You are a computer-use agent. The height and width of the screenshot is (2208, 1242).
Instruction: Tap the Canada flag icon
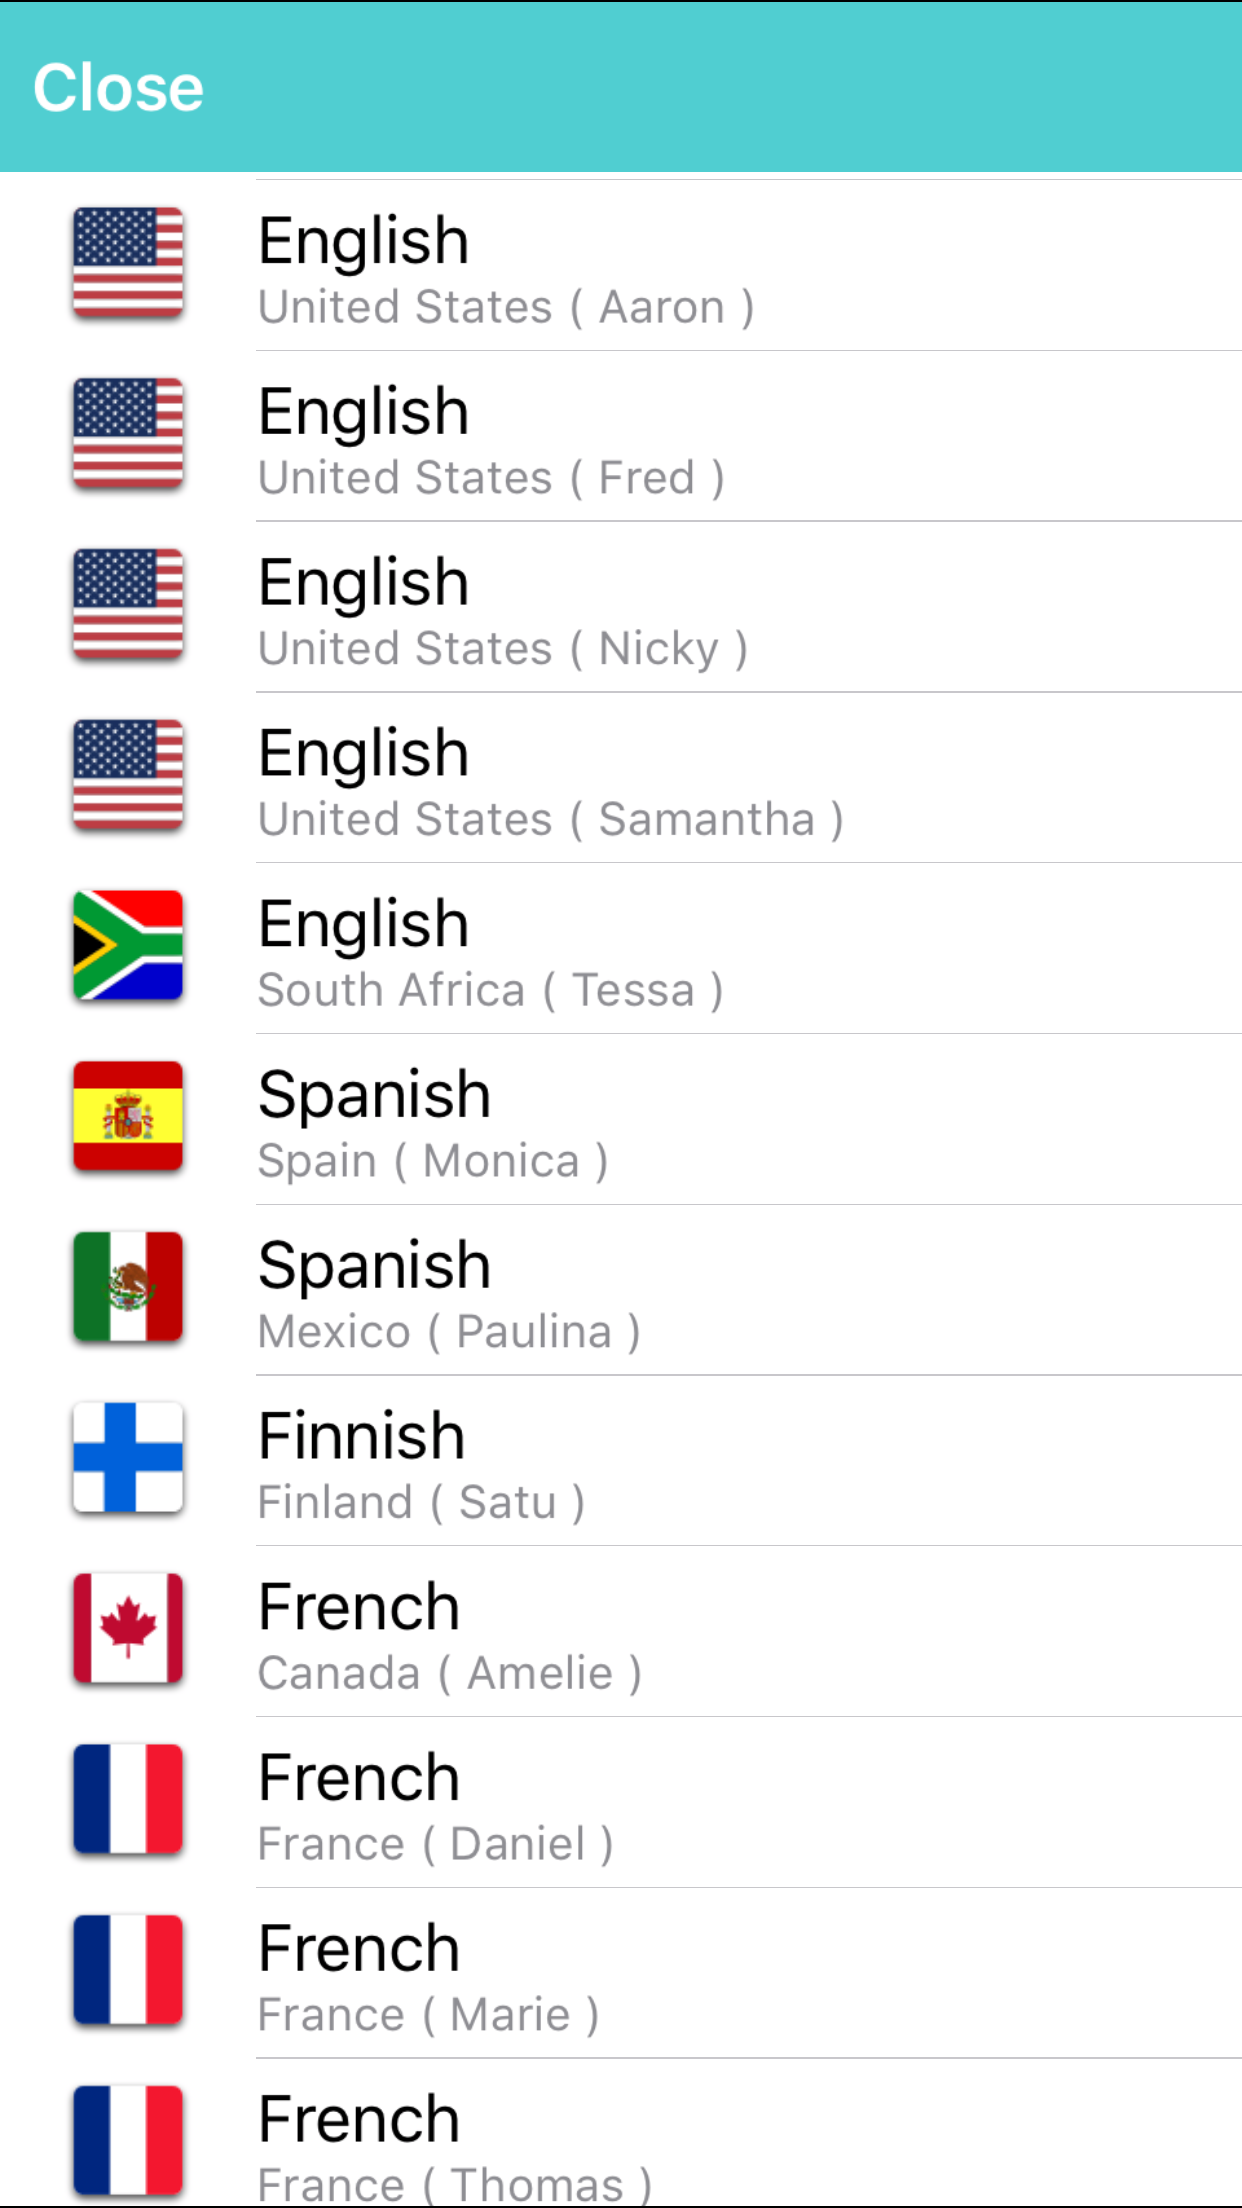pyautogui.click(x=128, y=1630)
